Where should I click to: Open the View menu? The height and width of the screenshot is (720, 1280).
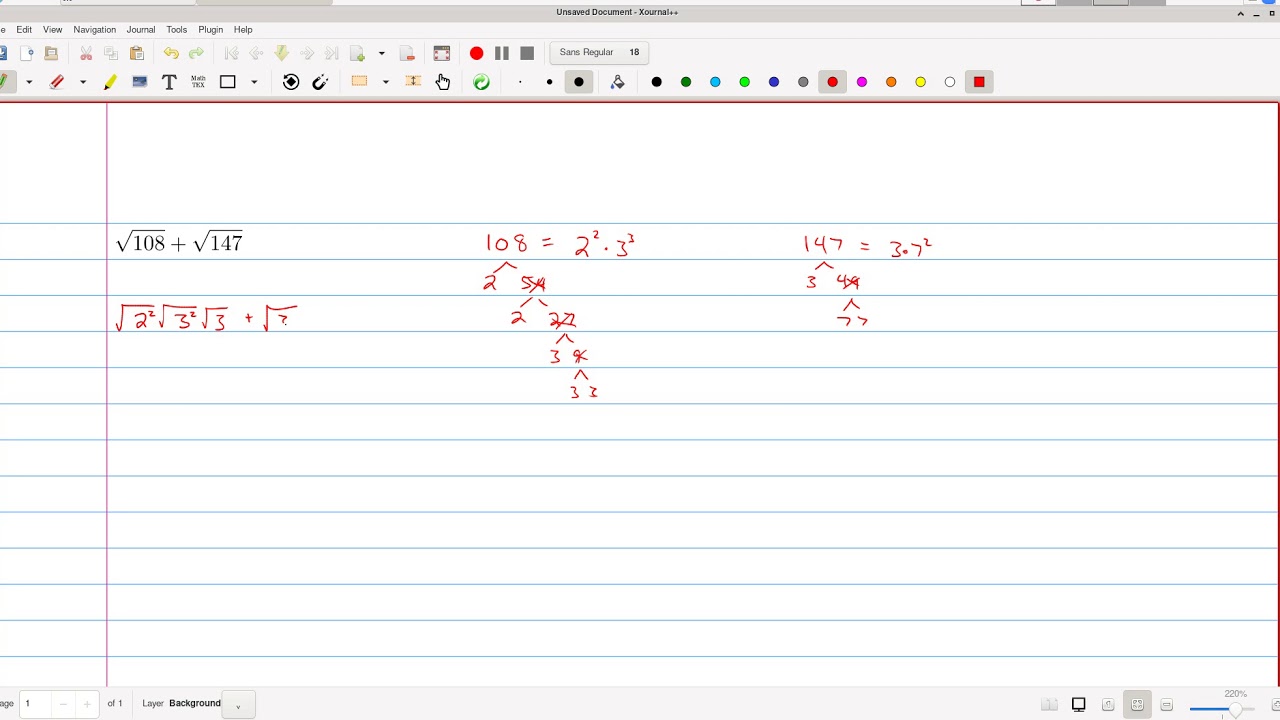point(53,30)
